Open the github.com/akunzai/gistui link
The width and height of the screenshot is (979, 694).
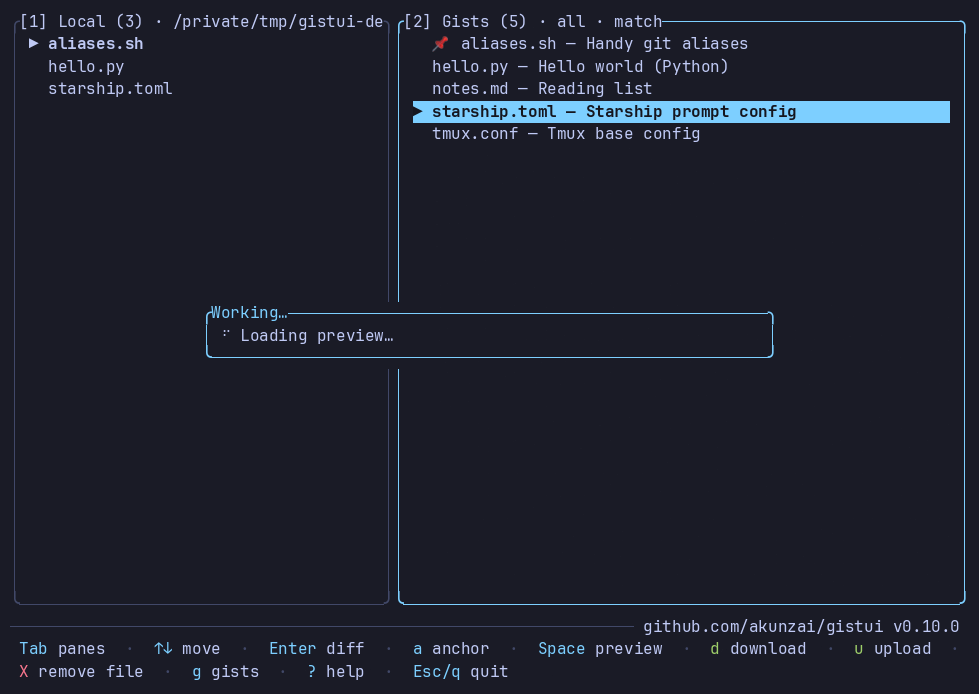pos(763,626)
